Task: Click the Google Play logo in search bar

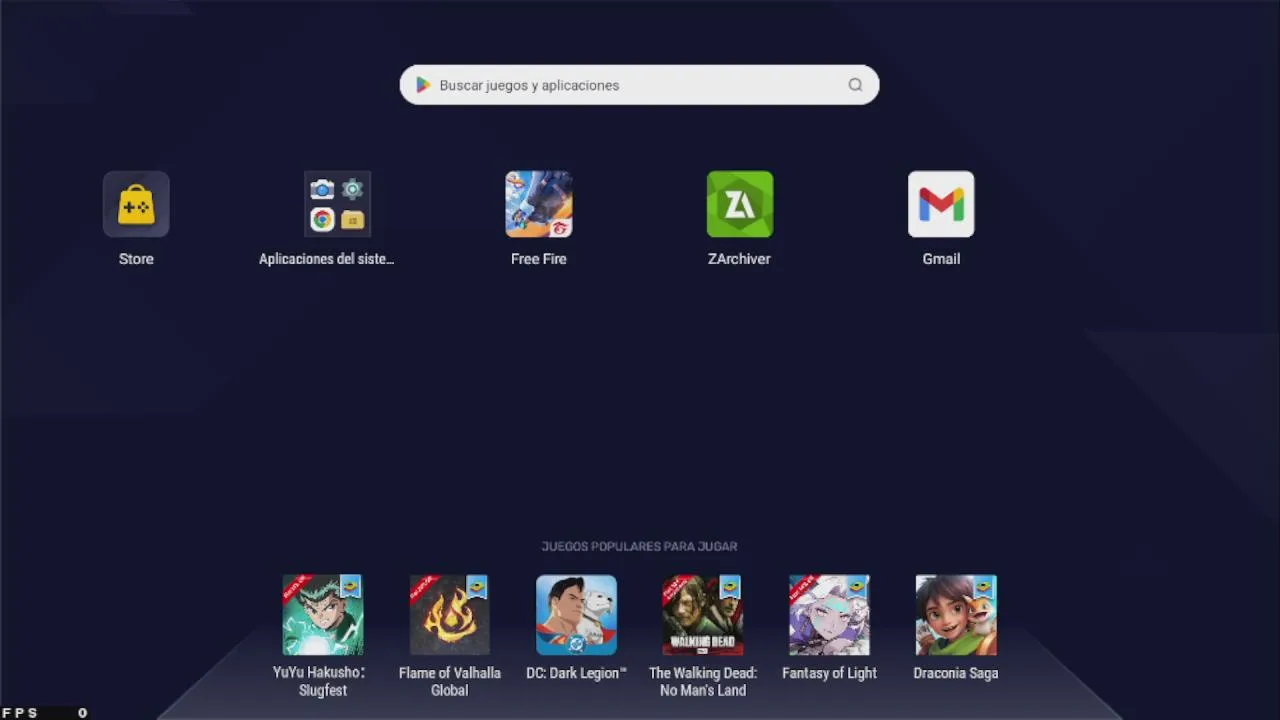Action: pyautogui.click(x=423, y=85)
